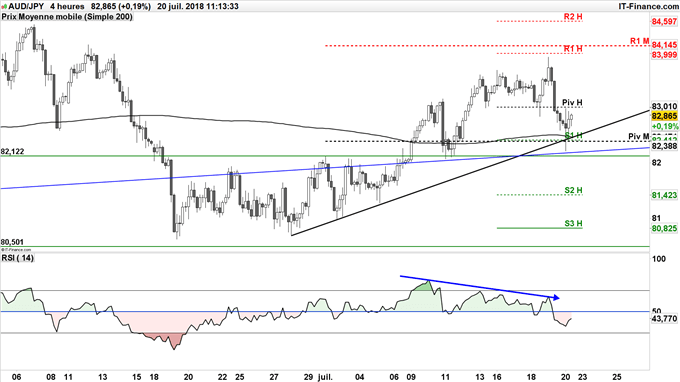The height and width of the screenshot is (382, 680).
Task: Click the RSI ( 14) indicator label
Action: coord(17,258)
